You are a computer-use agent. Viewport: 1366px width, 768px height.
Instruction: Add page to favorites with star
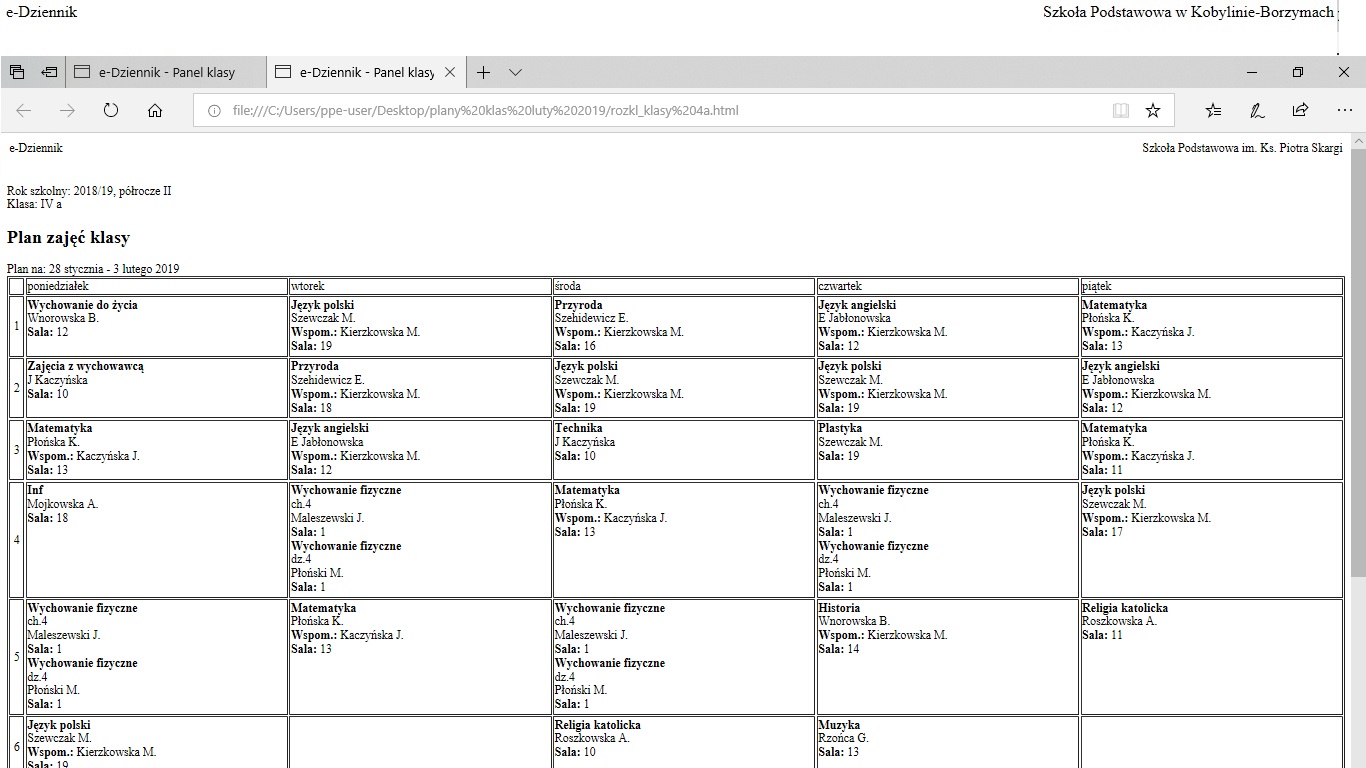[x=1153, y=110]
